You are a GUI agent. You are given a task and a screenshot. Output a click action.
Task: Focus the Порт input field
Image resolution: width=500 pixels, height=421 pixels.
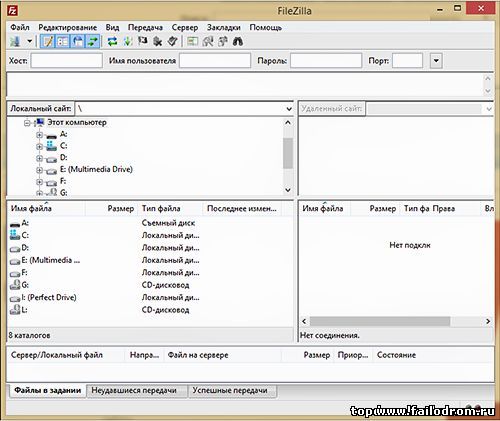(407, 61)
